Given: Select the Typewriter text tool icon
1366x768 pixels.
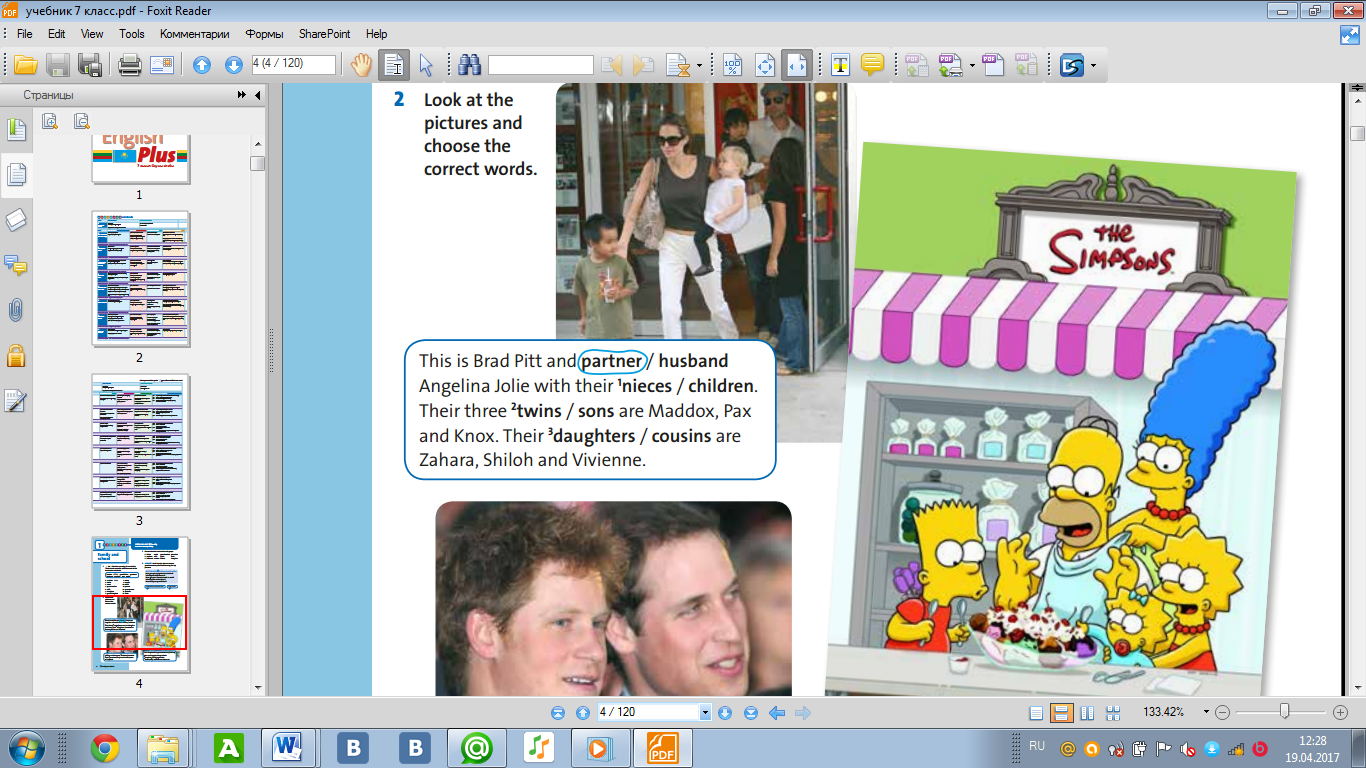Looking at the screenshot, I should (x=841, y=66).
